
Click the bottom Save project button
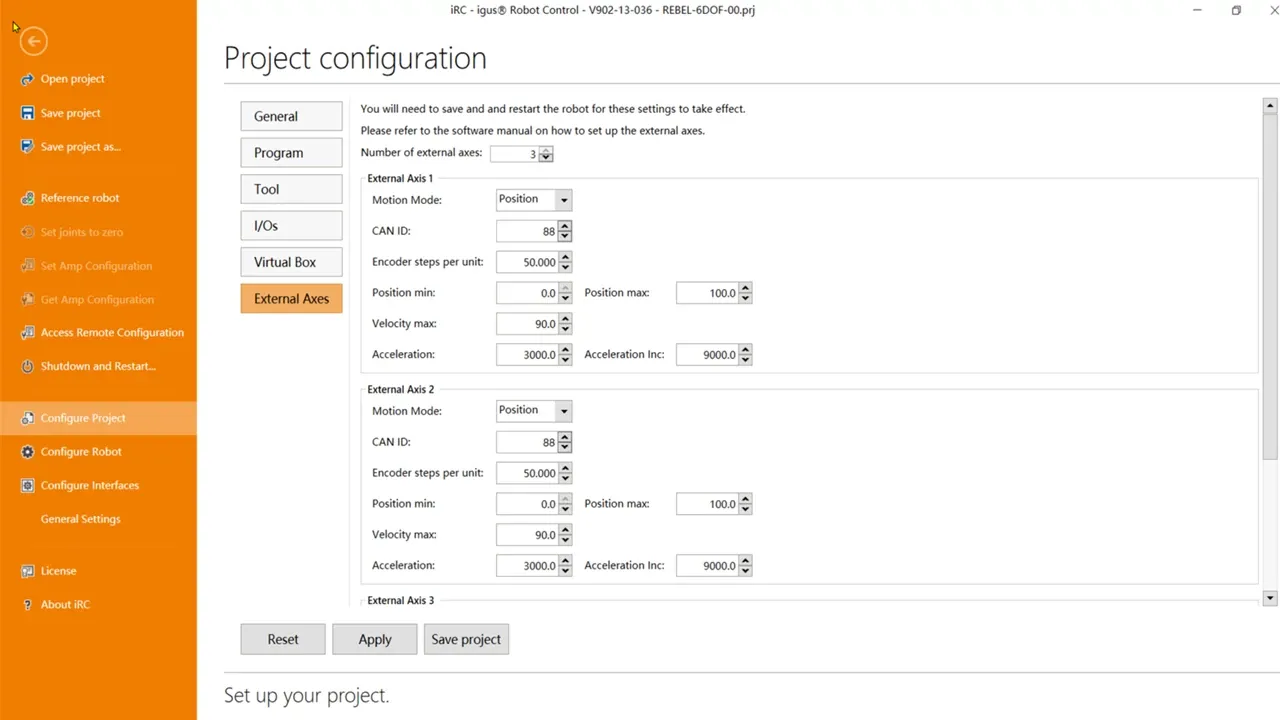click(466, 639)
